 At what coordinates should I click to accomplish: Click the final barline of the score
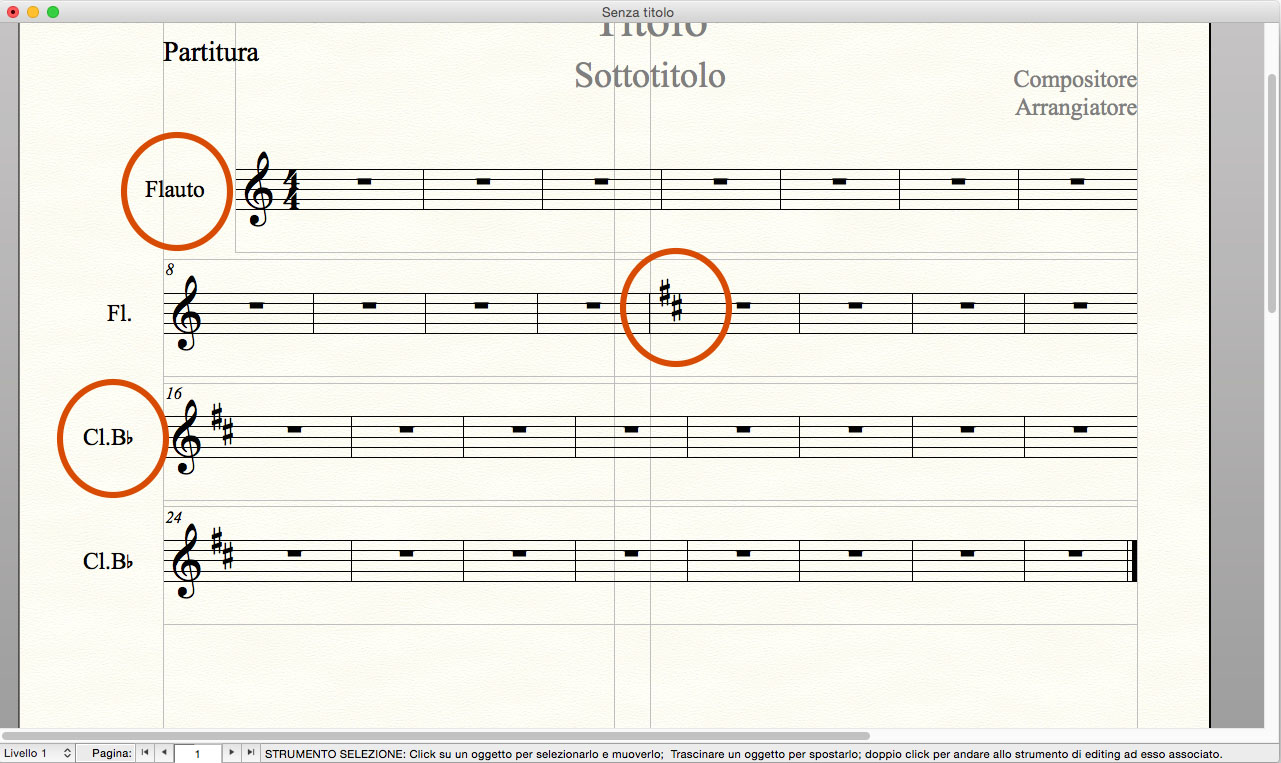[x=1134, y=561]
